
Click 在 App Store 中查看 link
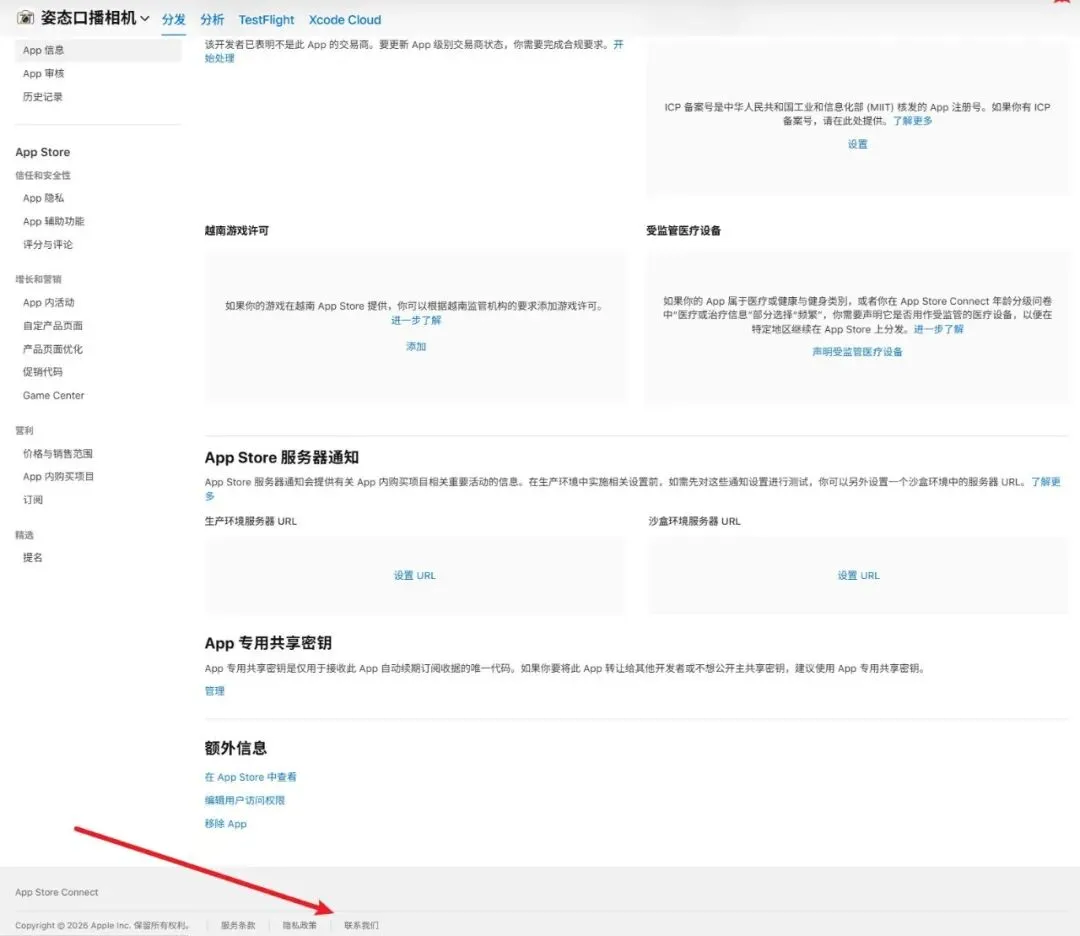tap(250, 778)
